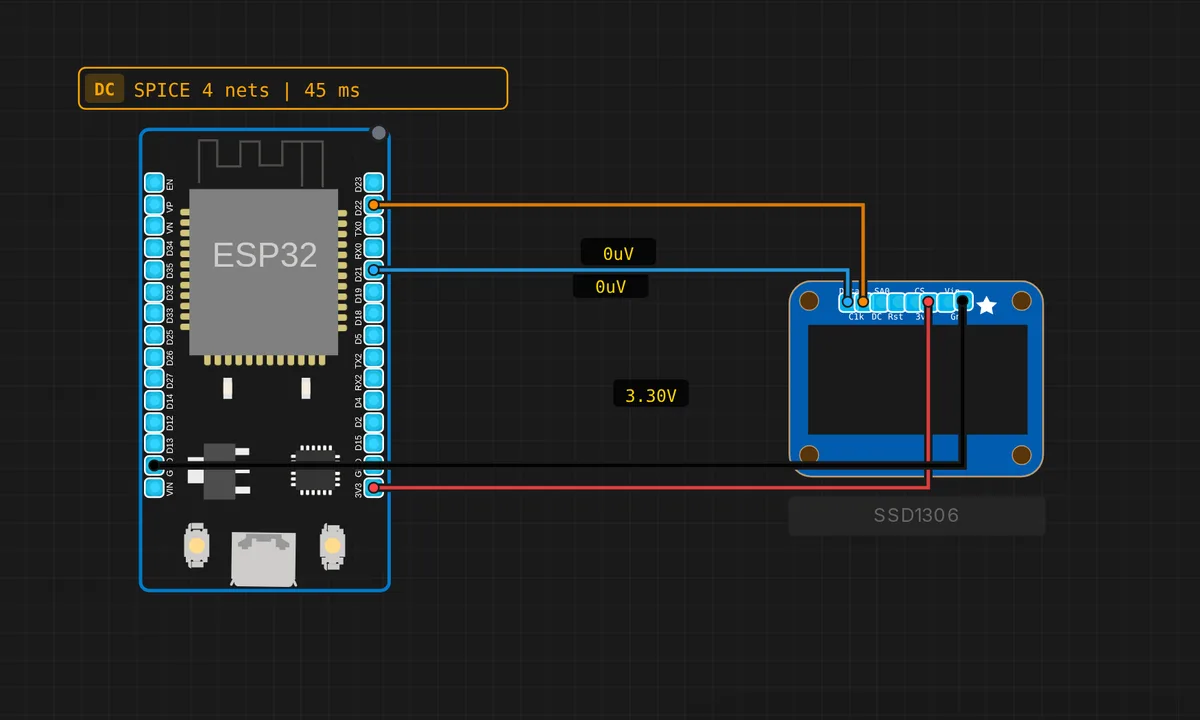Select the red 3.3V power wire
The width and height of the screenshot is (1200, 720).
pyautogui.click(x=650, y=487)
